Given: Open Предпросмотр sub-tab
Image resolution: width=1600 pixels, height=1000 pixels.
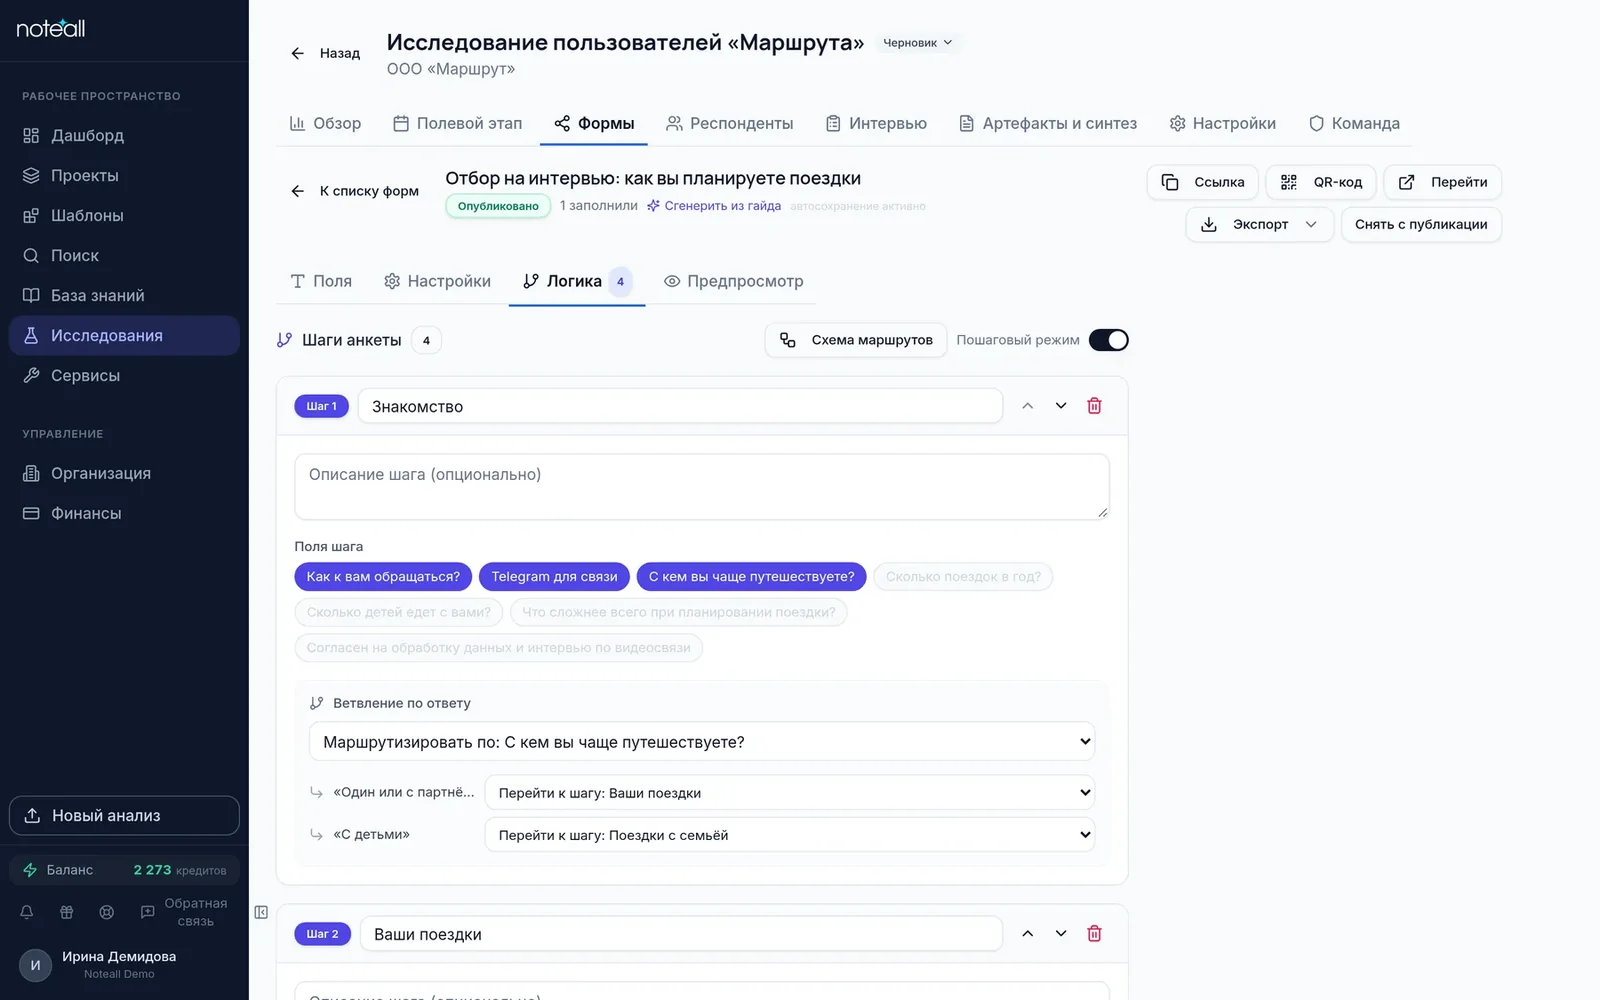Looking at the screenshot, I should click(x=734, y=281).
